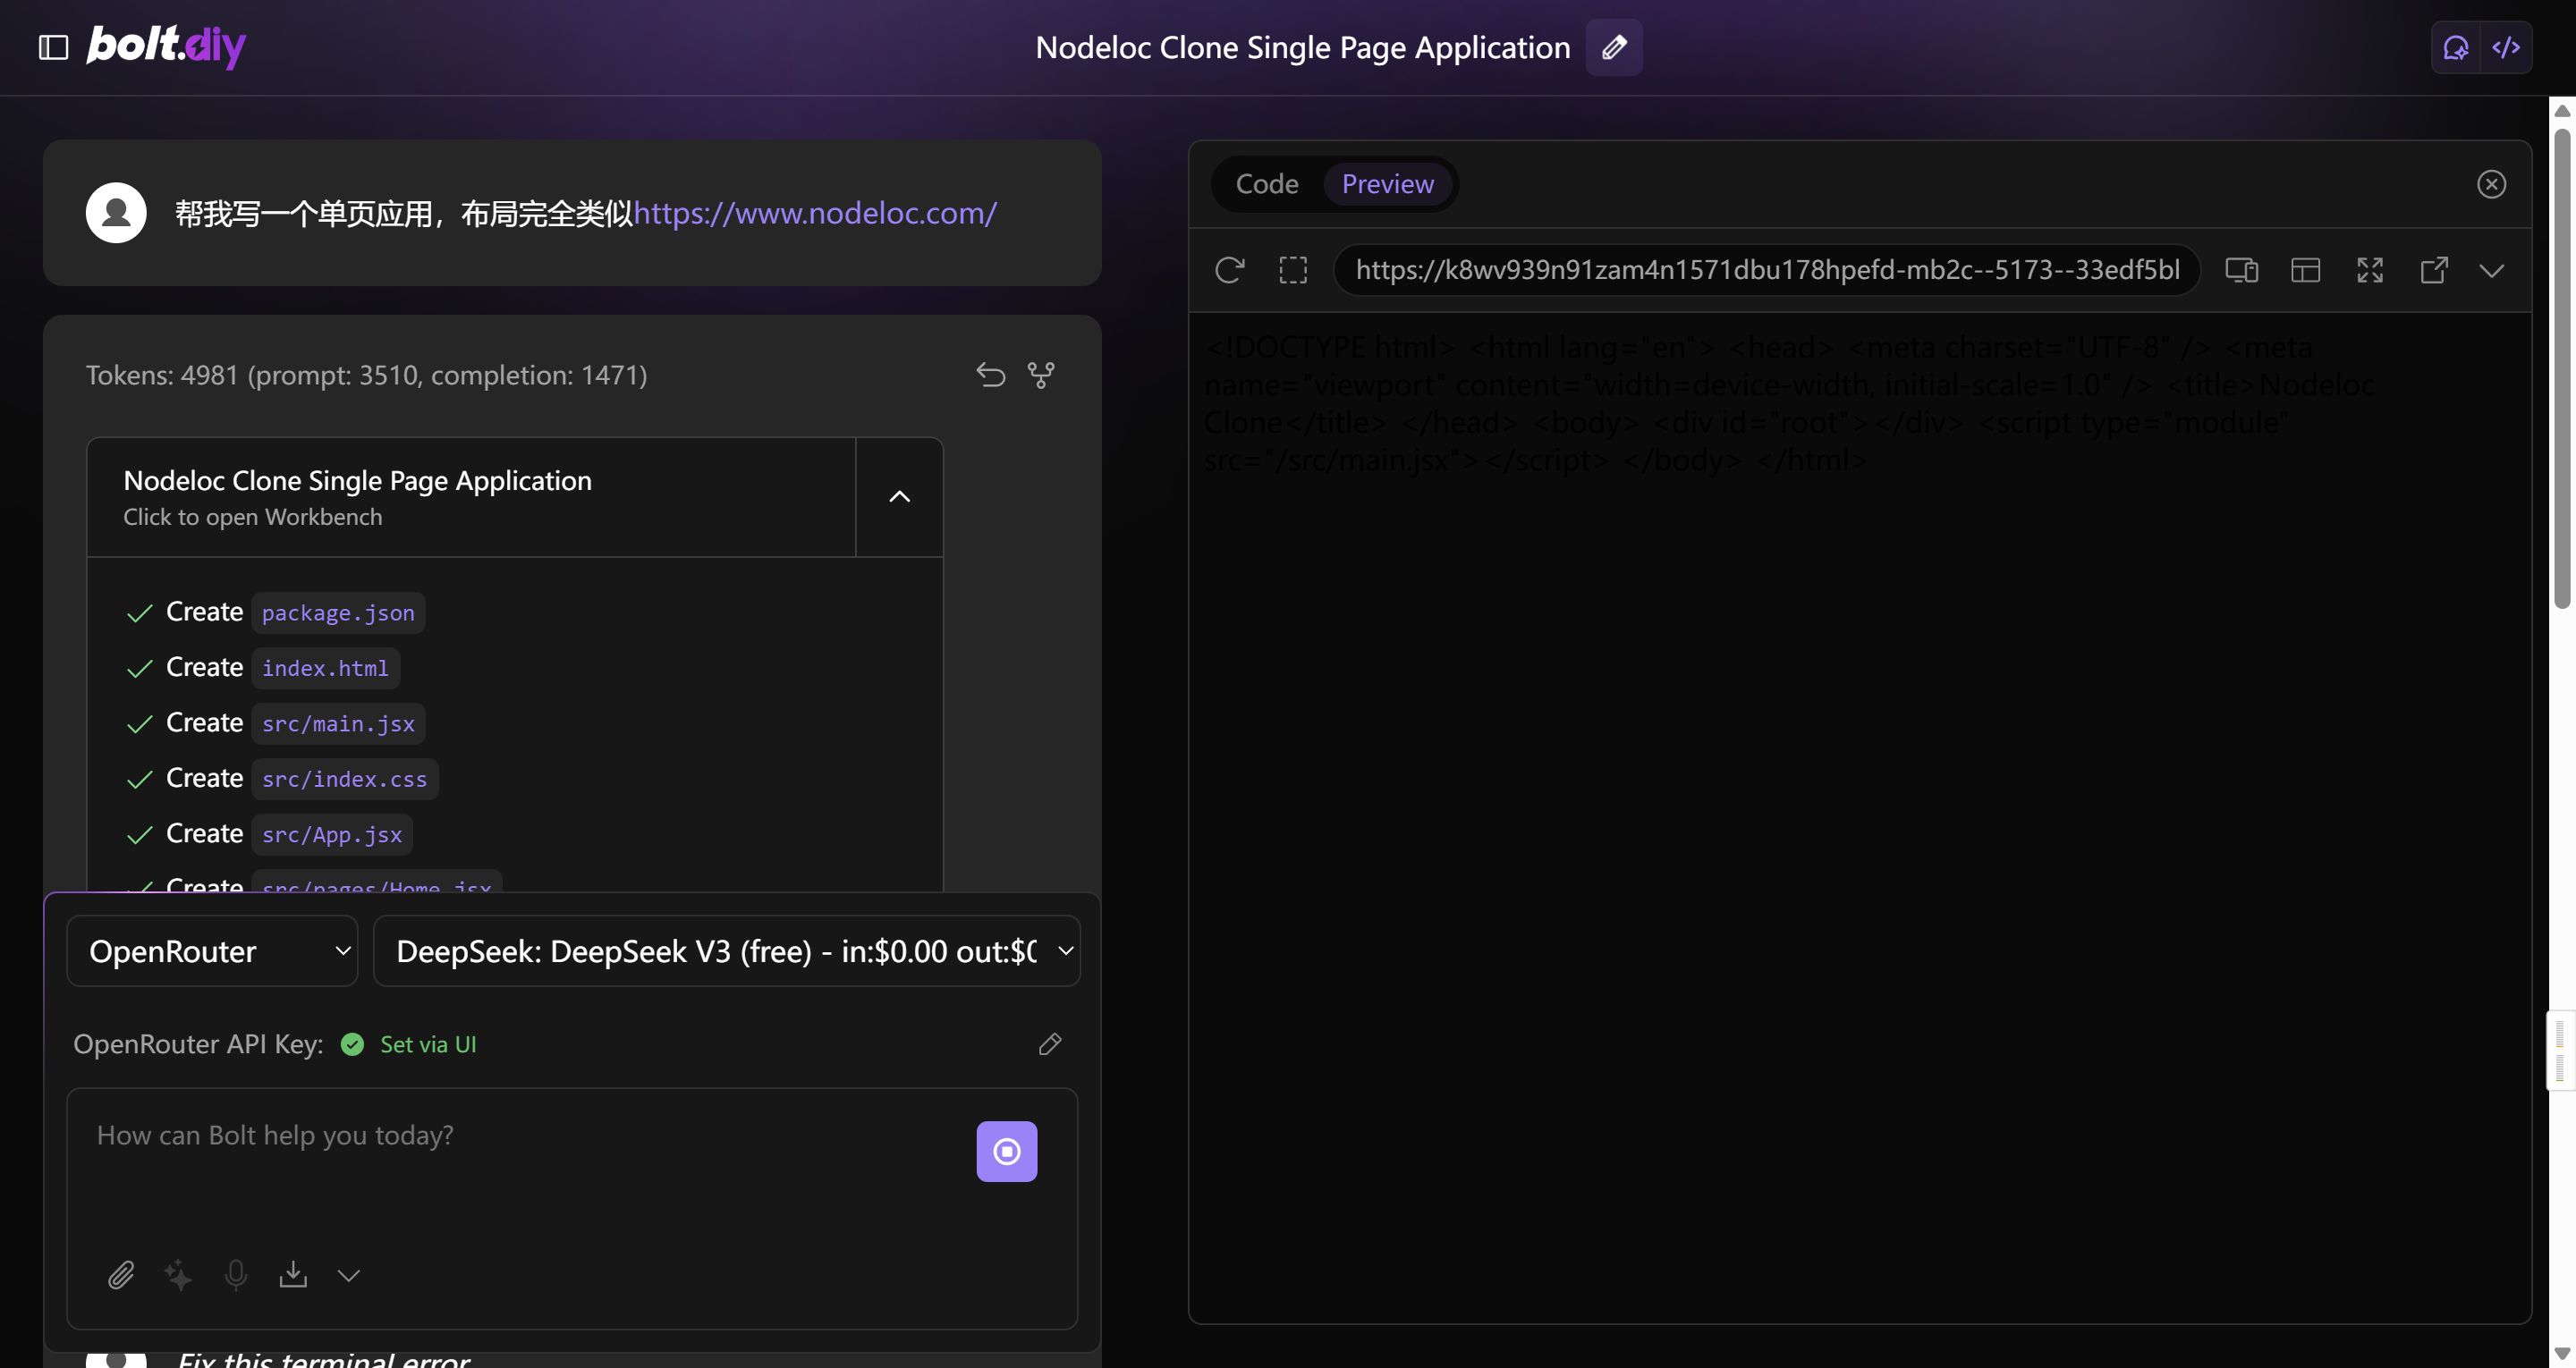Viewport: 2576px width, 1368px height.
Task: Reload the preview with refresh icon
Action: tap(1229, 270)
